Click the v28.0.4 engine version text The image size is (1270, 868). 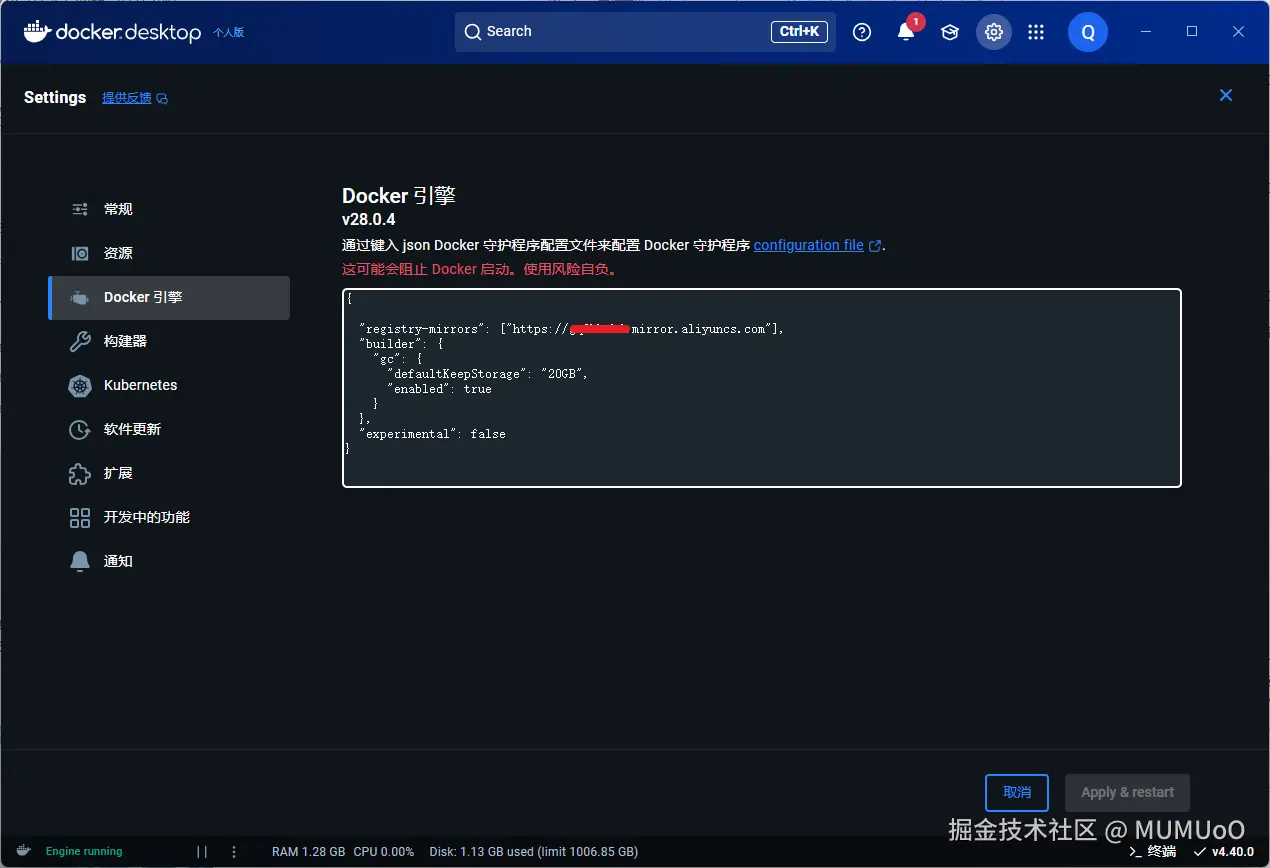[x=369, y=219]
